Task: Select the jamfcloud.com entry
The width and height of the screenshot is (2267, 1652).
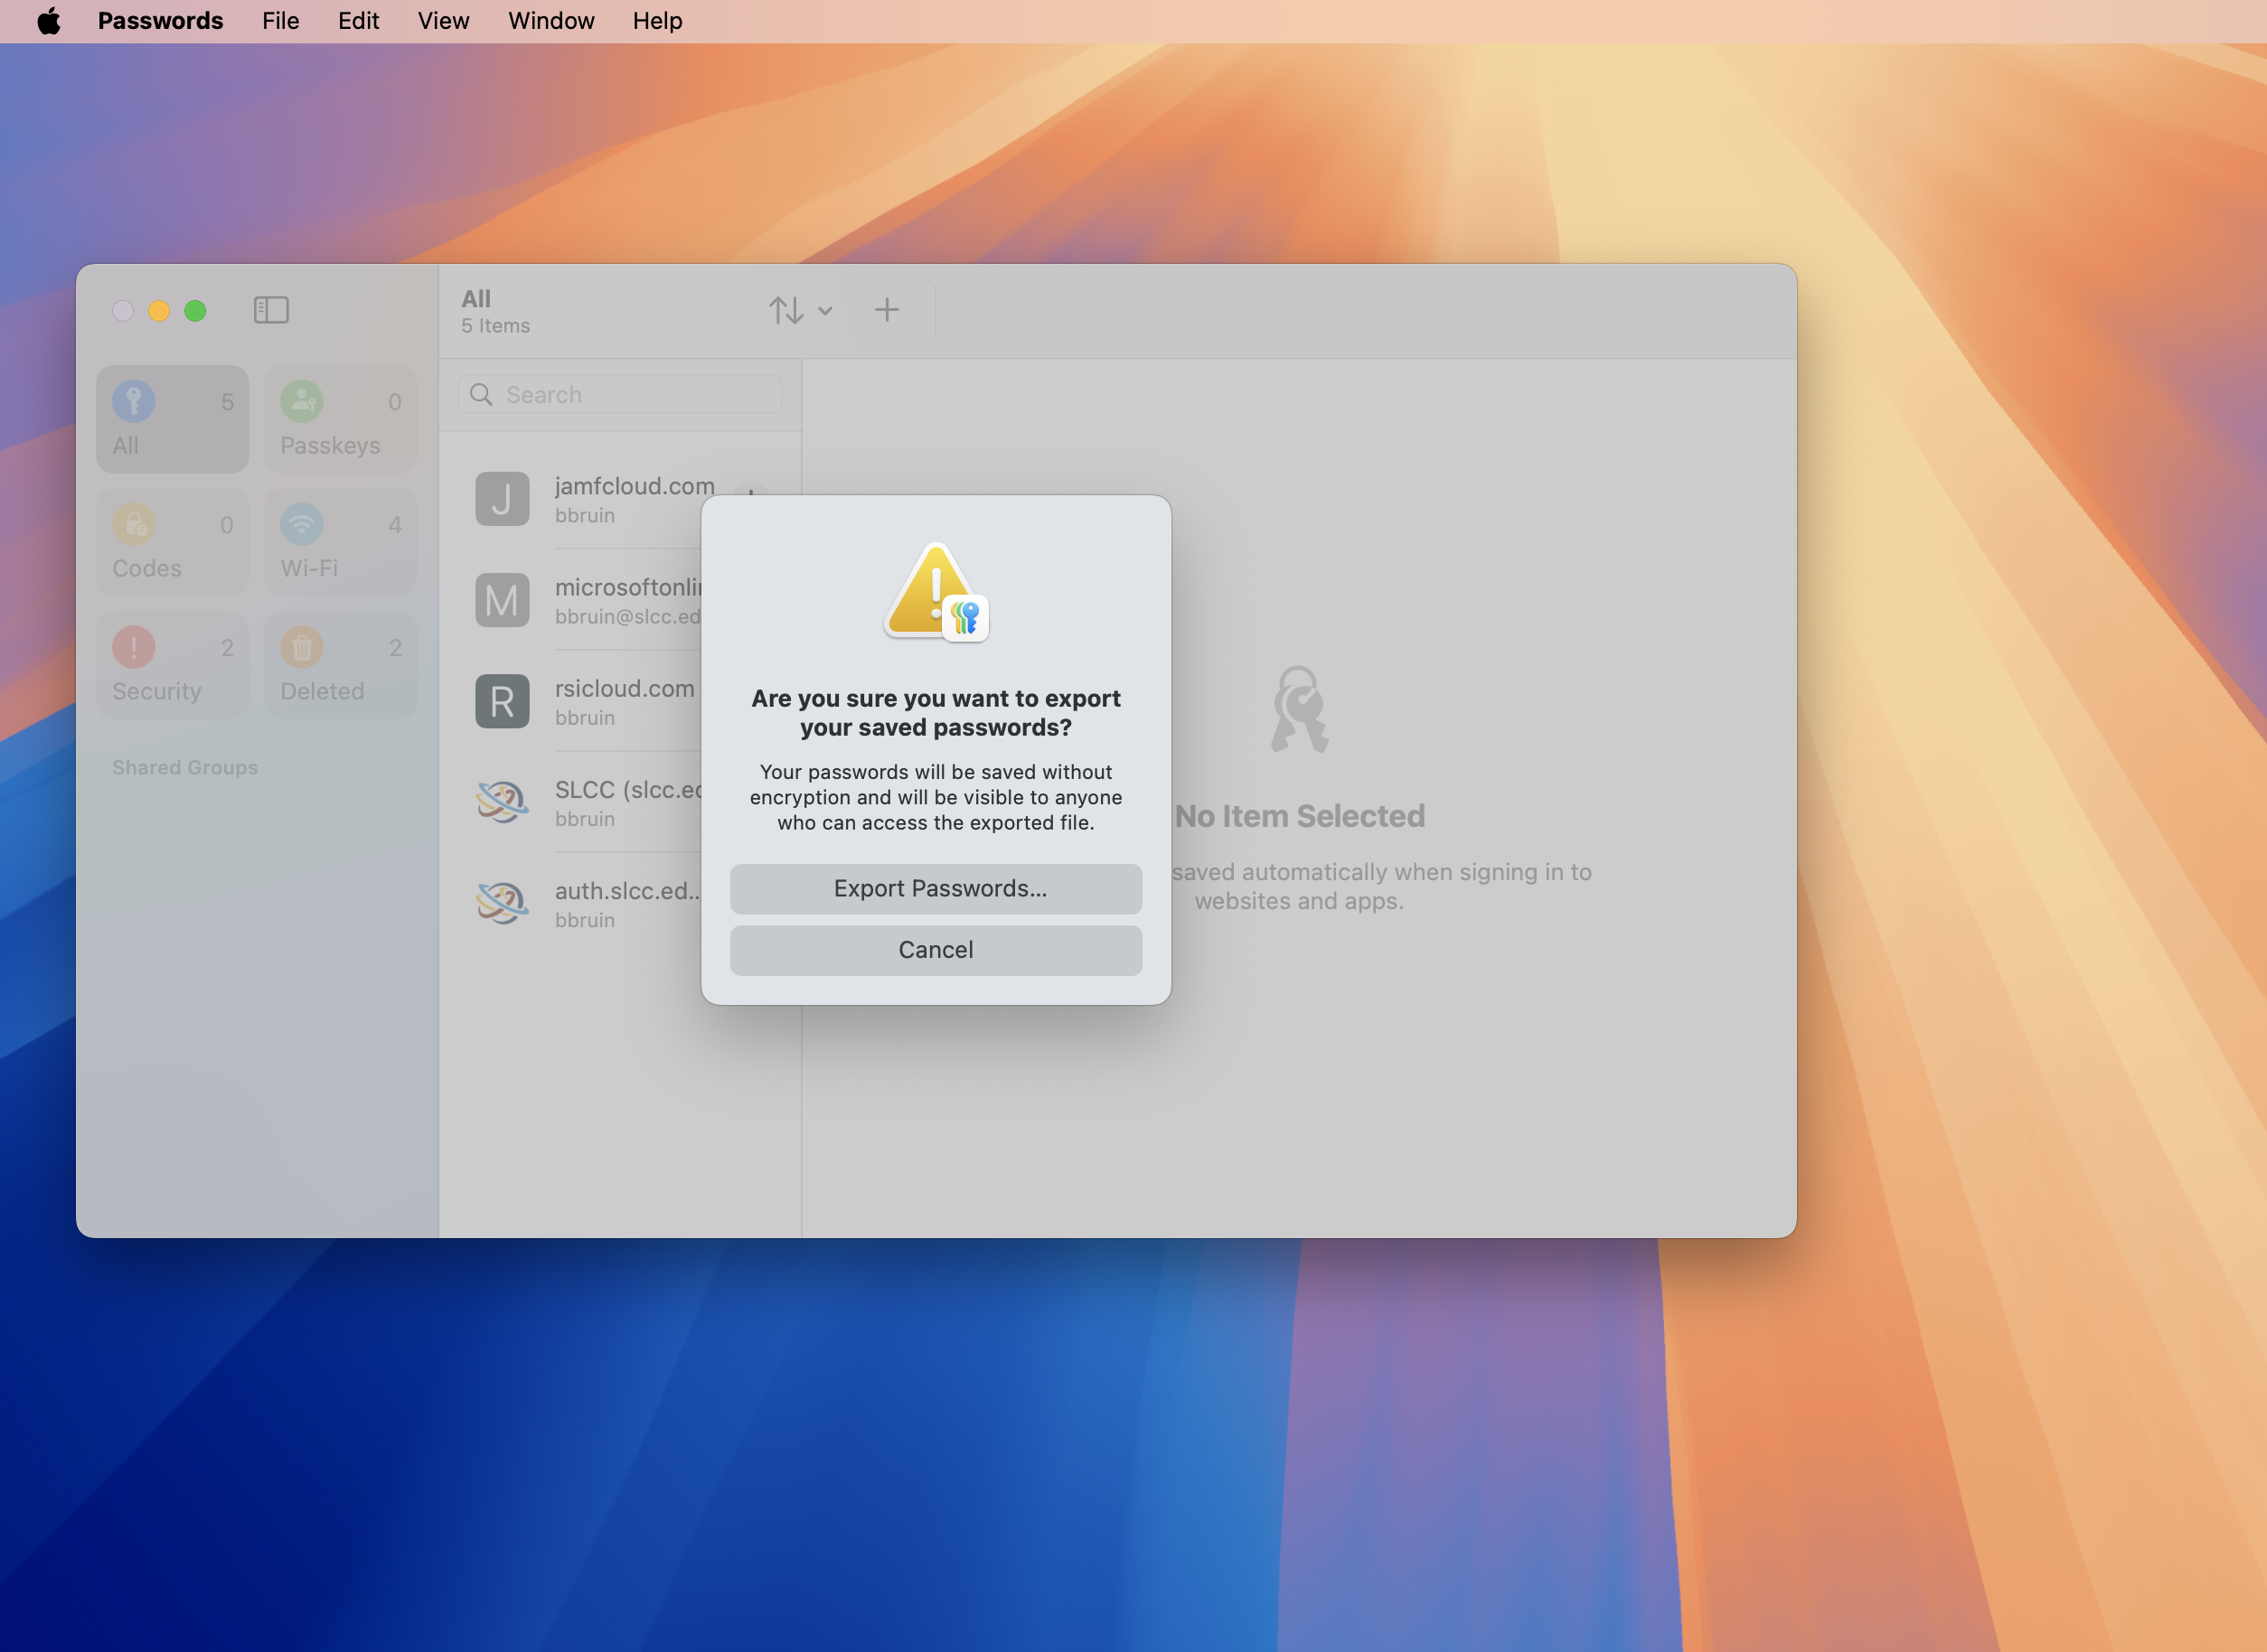Action: pyautogui.click(x=590, y=498)
